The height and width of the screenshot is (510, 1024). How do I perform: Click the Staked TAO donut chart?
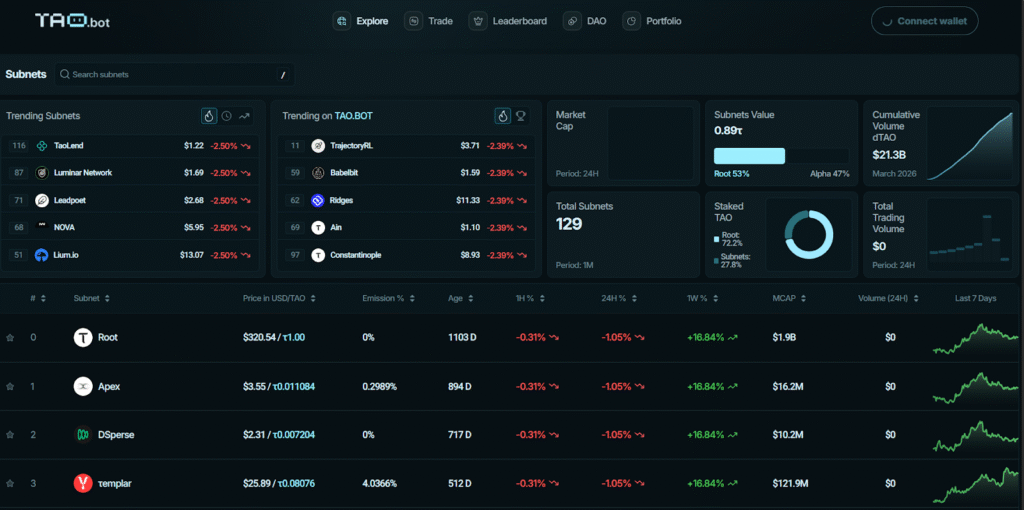tap(808, 234)
